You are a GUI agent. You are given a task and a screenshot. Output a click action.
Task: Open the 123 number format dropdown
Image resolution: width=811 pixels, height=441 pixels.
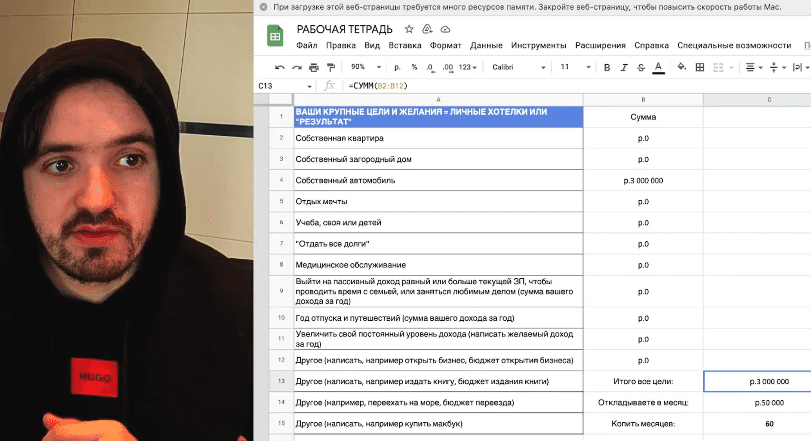[467, 67]
